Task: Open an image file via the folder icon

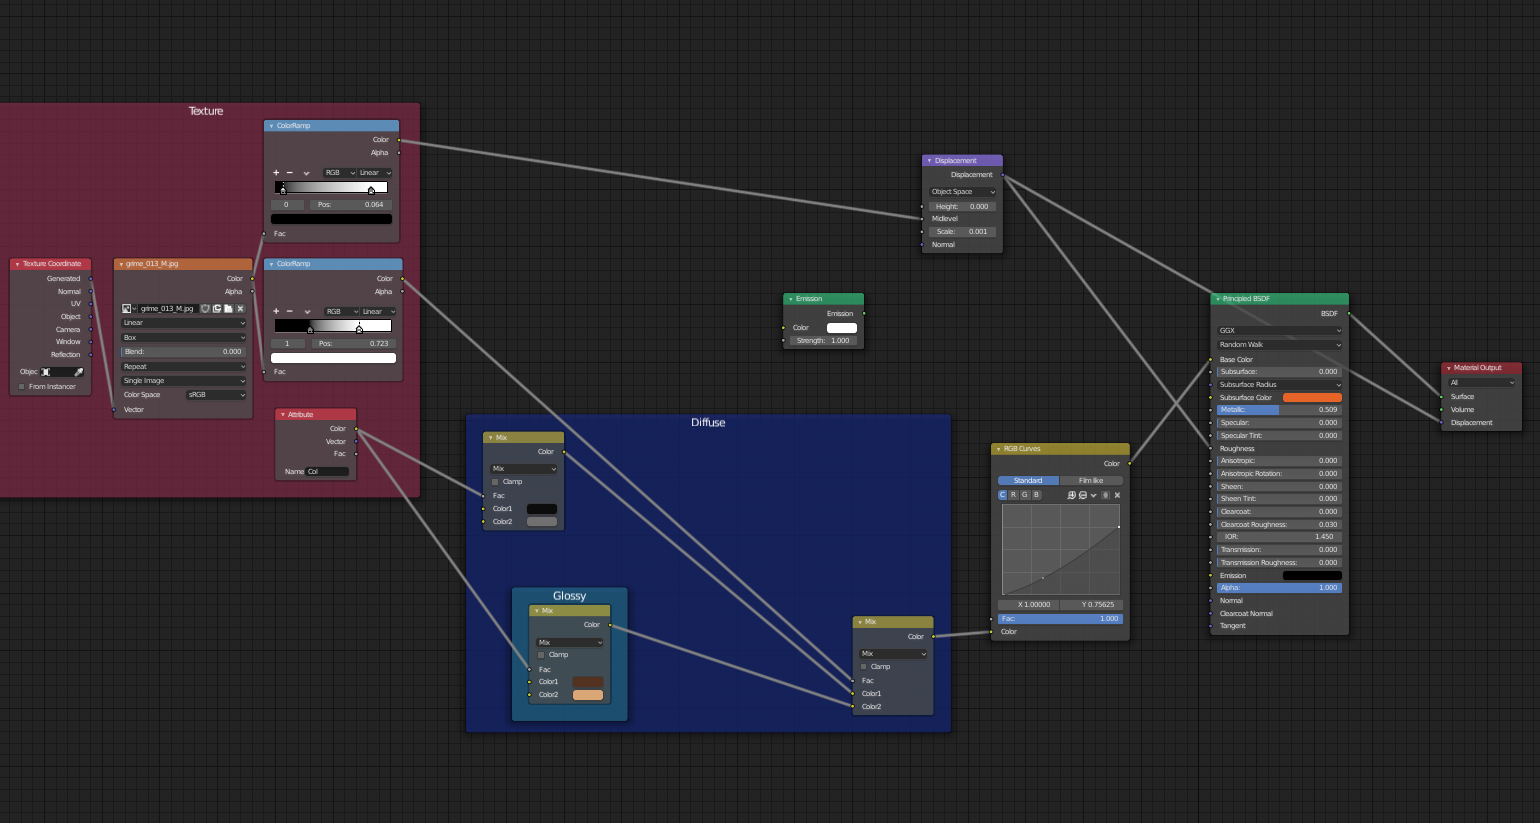Action: [x=229, y=308]
